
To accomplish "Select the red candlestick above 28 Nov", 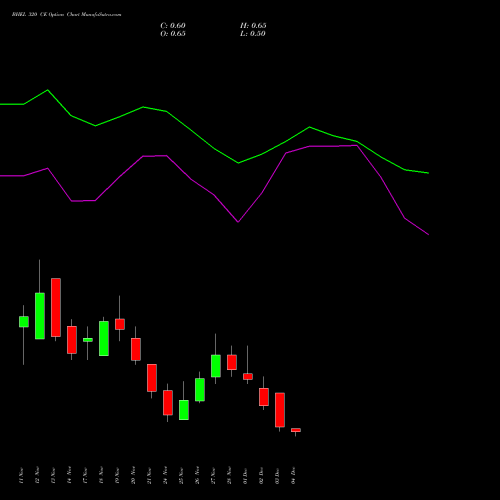I will 232,362.
